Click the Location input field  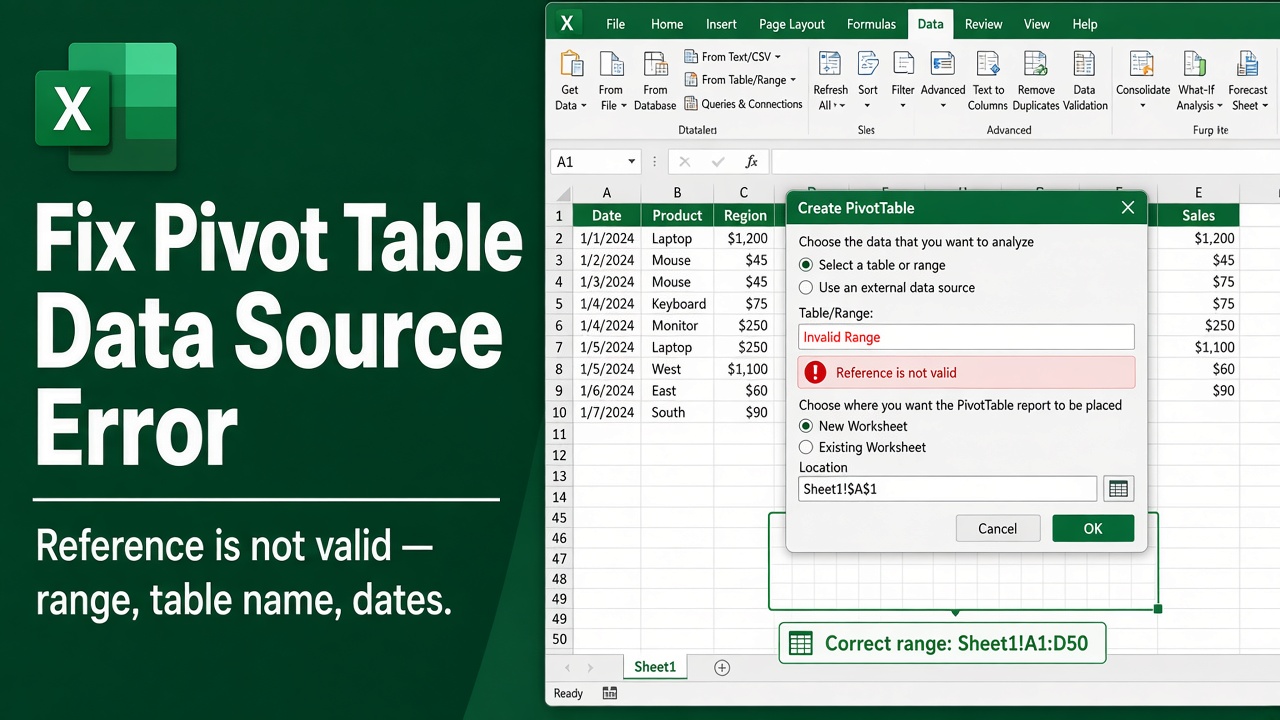click(947, 489)
